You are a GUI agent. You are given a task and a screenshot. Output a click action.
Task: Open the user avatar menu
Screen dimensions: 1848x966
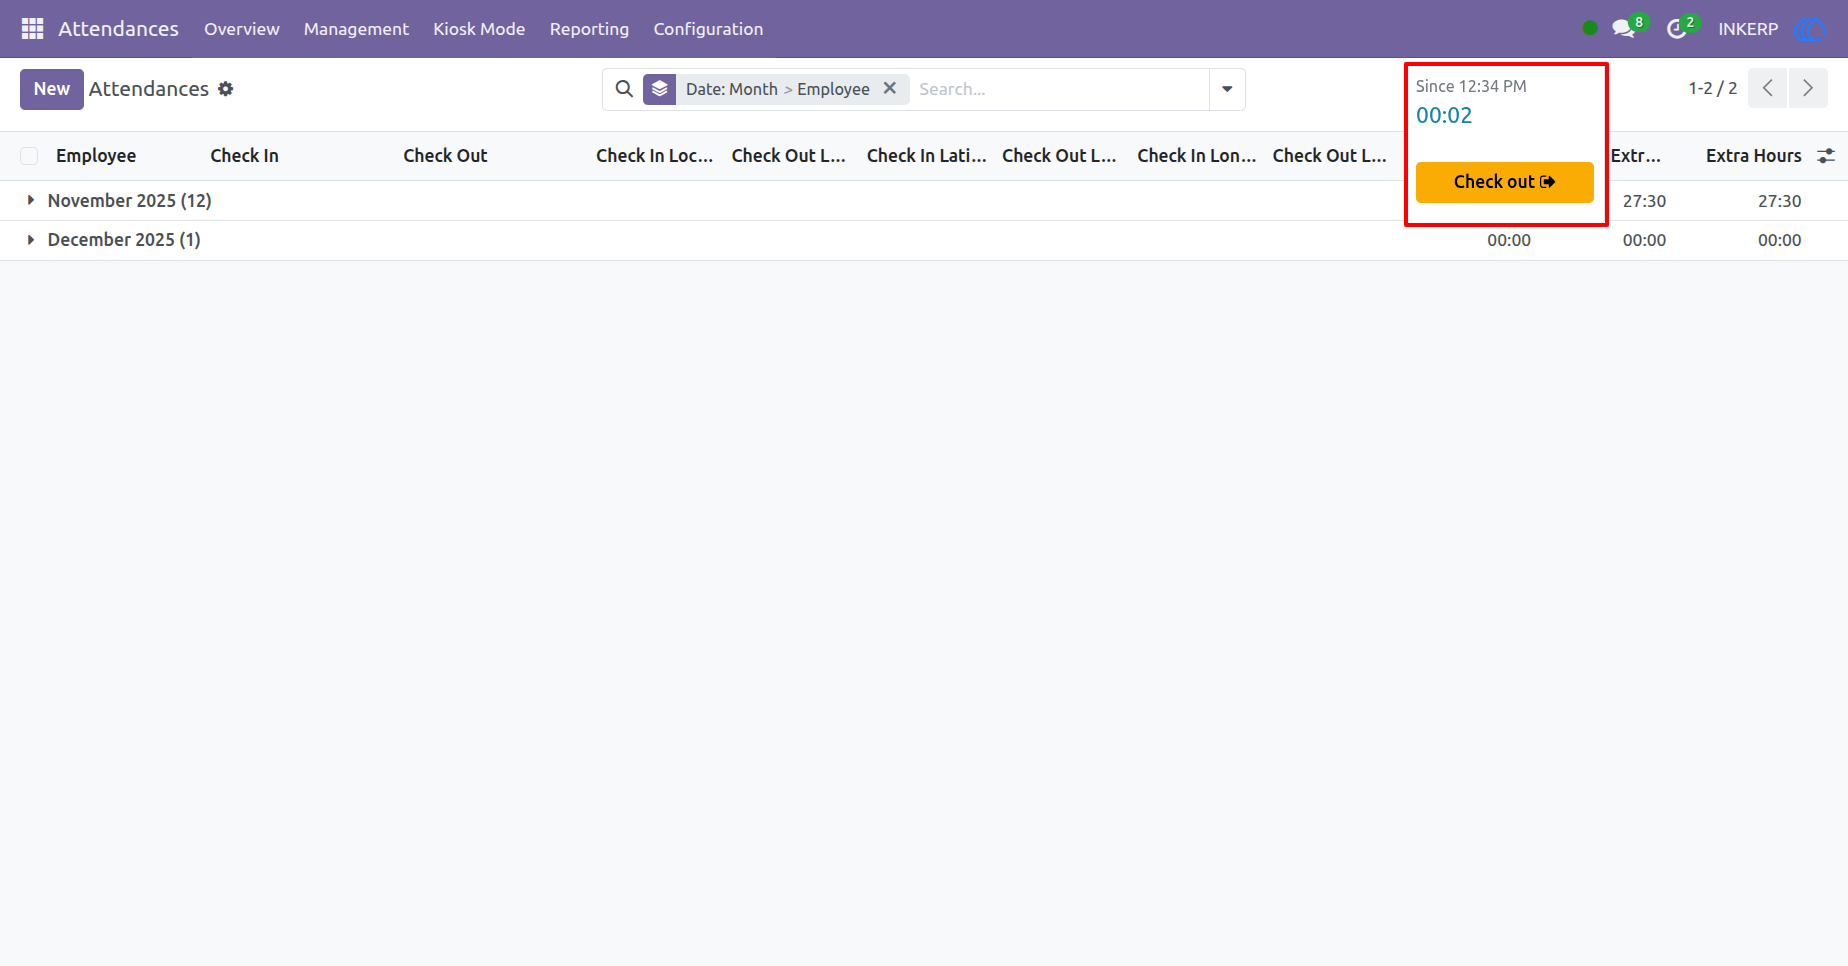[x=1810, y=29]
